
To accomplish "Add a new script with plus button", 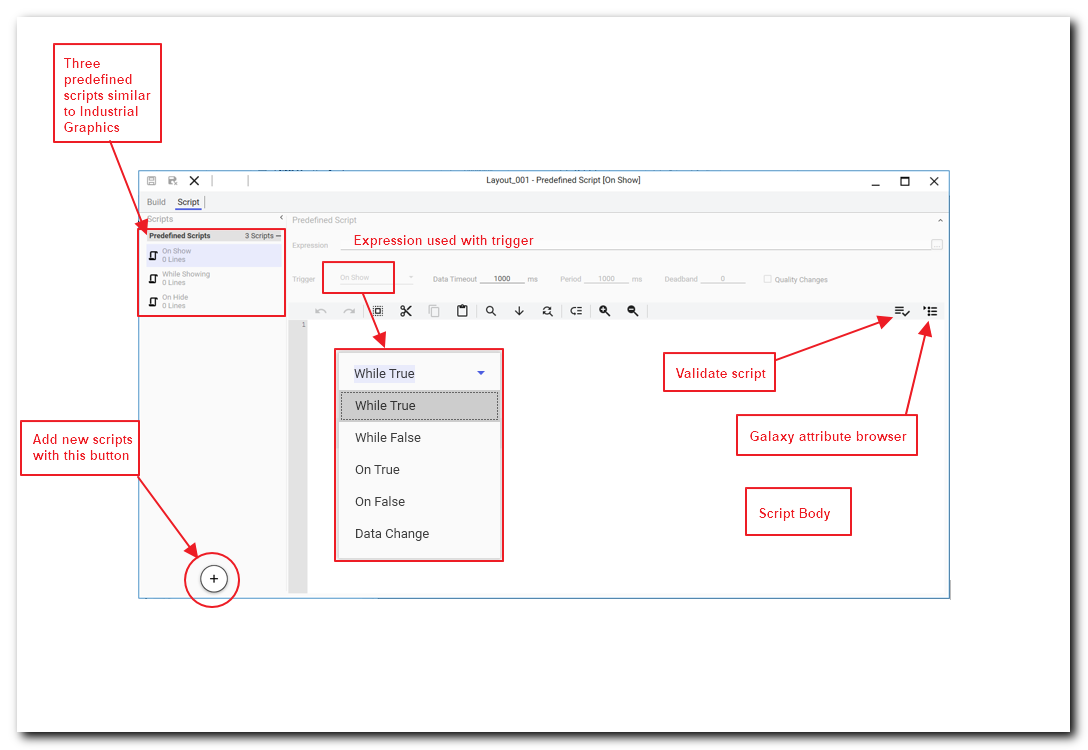I will 214,578.
